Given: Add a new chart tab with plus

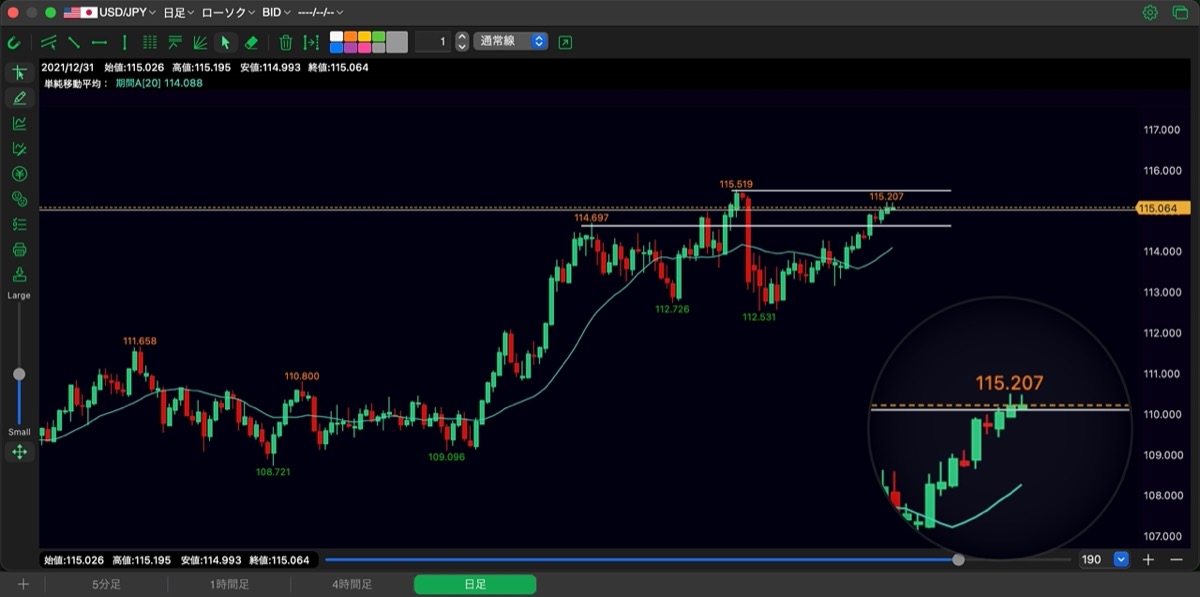Looking at the screenshot, I should tap(23, 585).
